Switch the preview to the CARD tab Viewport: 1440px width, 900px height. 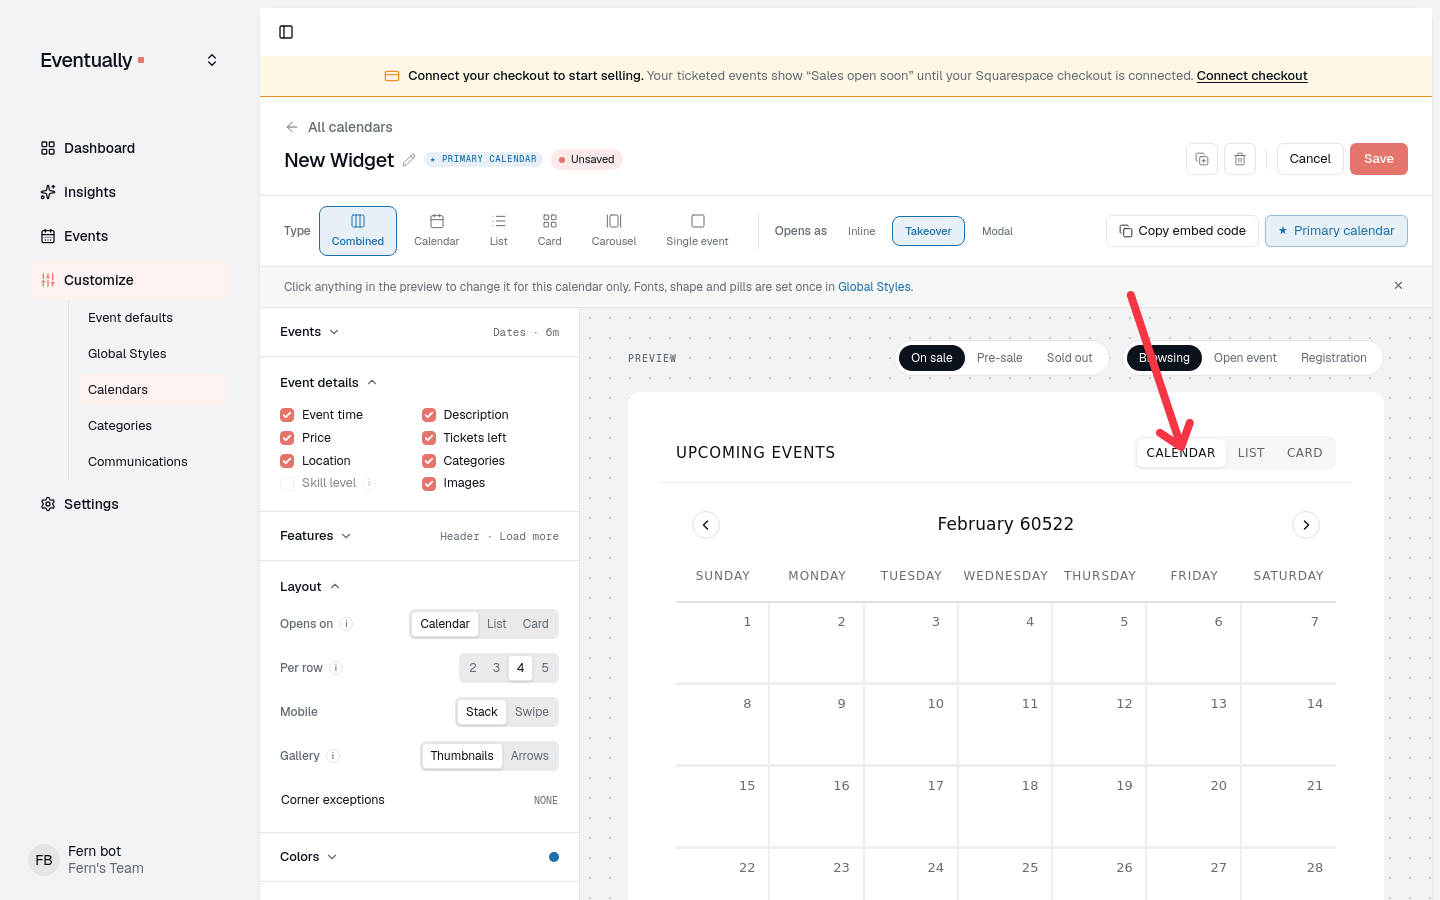pyautogui.click(x=1305, y=453)
